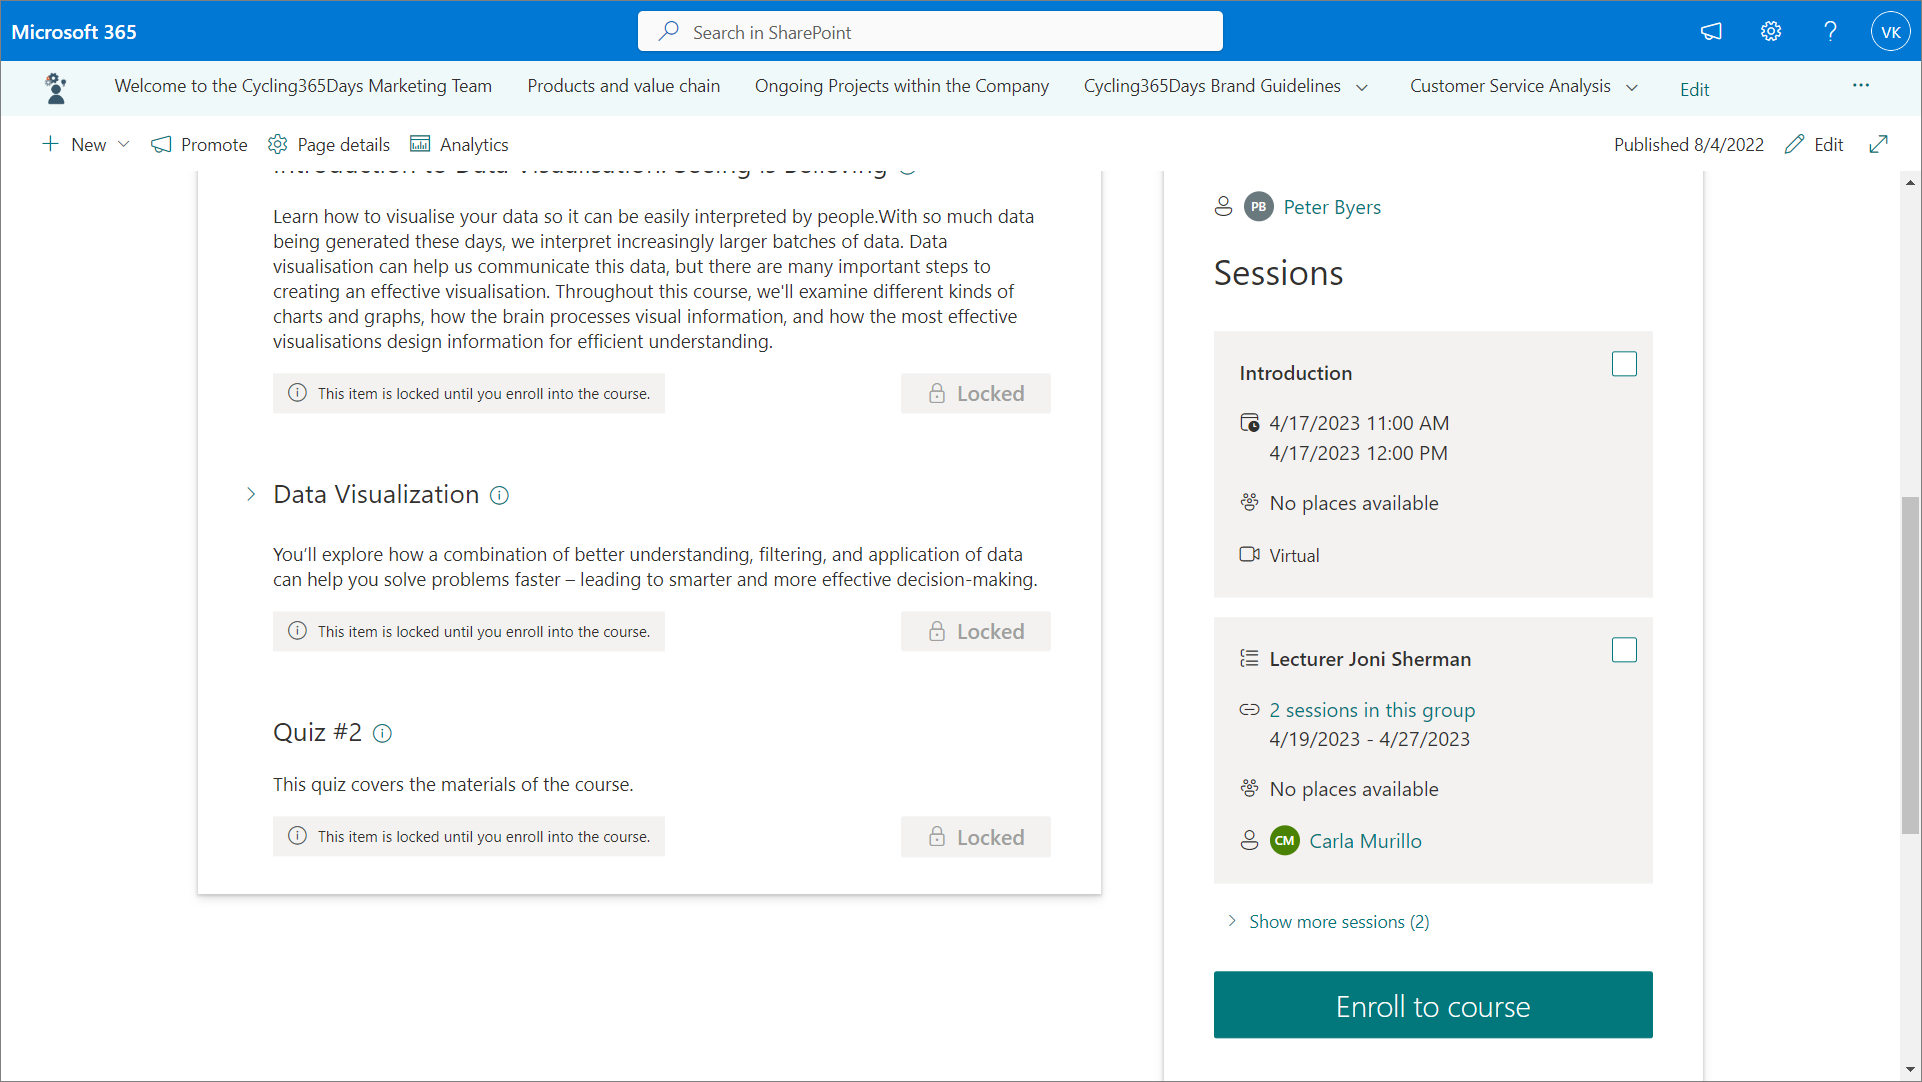
Task: Expand Show more sessions (2)
Action: pos(1338,921)
